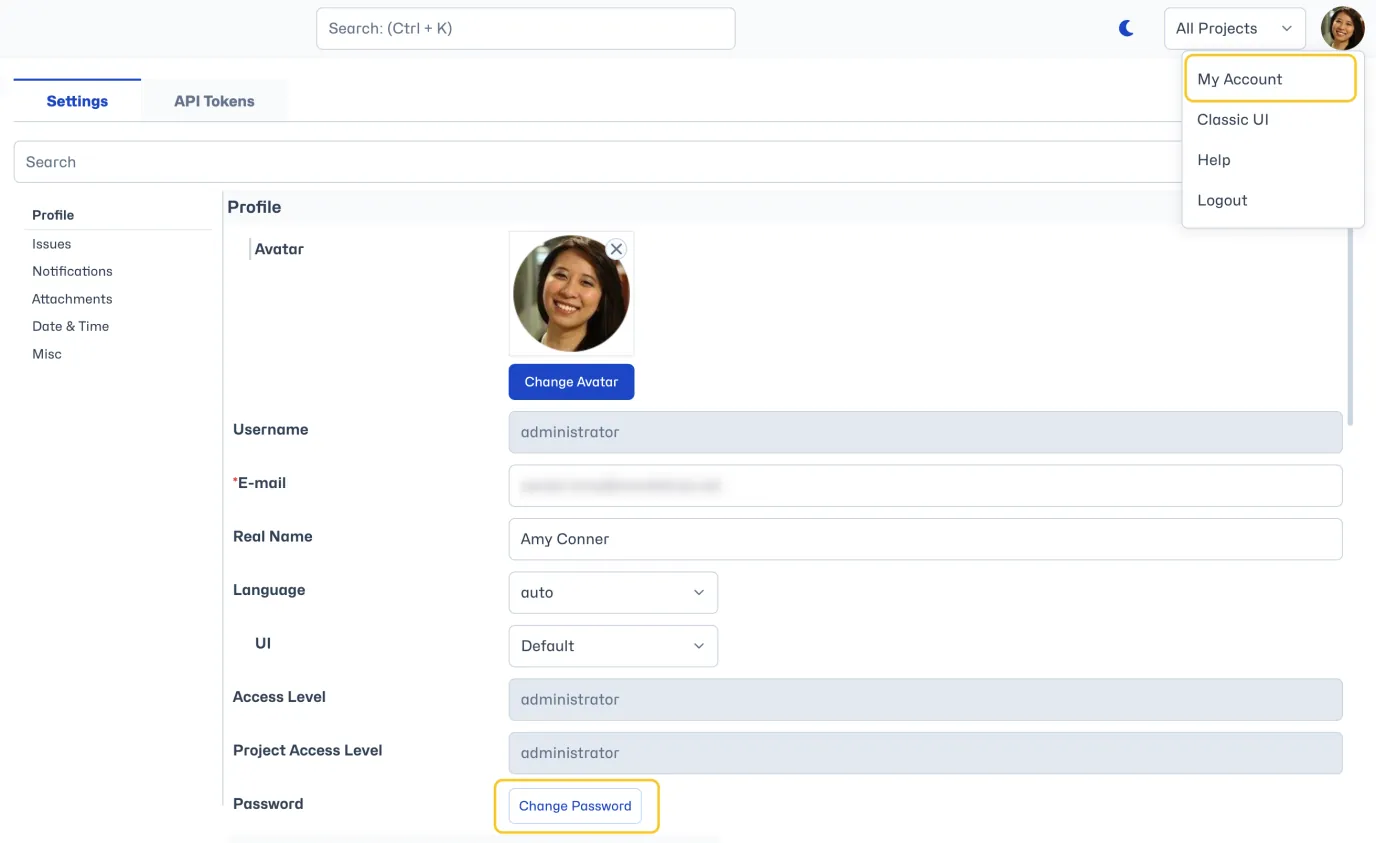The height and width of the screenshot is (843, 1376).
Task: Expand the UI dropdown set to Default
Action: 613,646
